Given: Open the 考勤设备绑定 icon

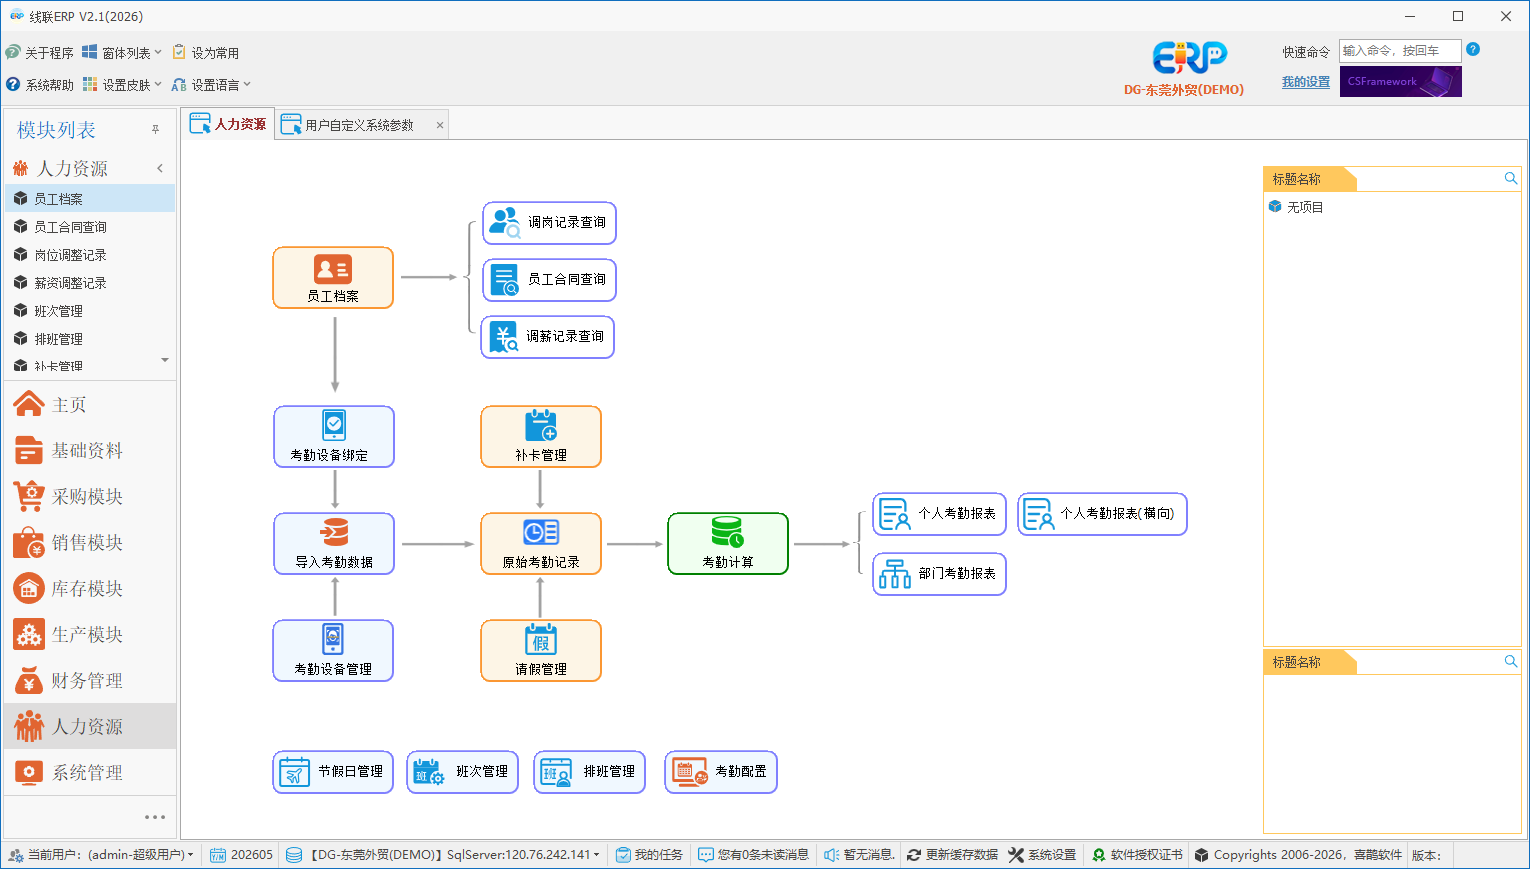Looking at the screenshot, I should [334, 437].
